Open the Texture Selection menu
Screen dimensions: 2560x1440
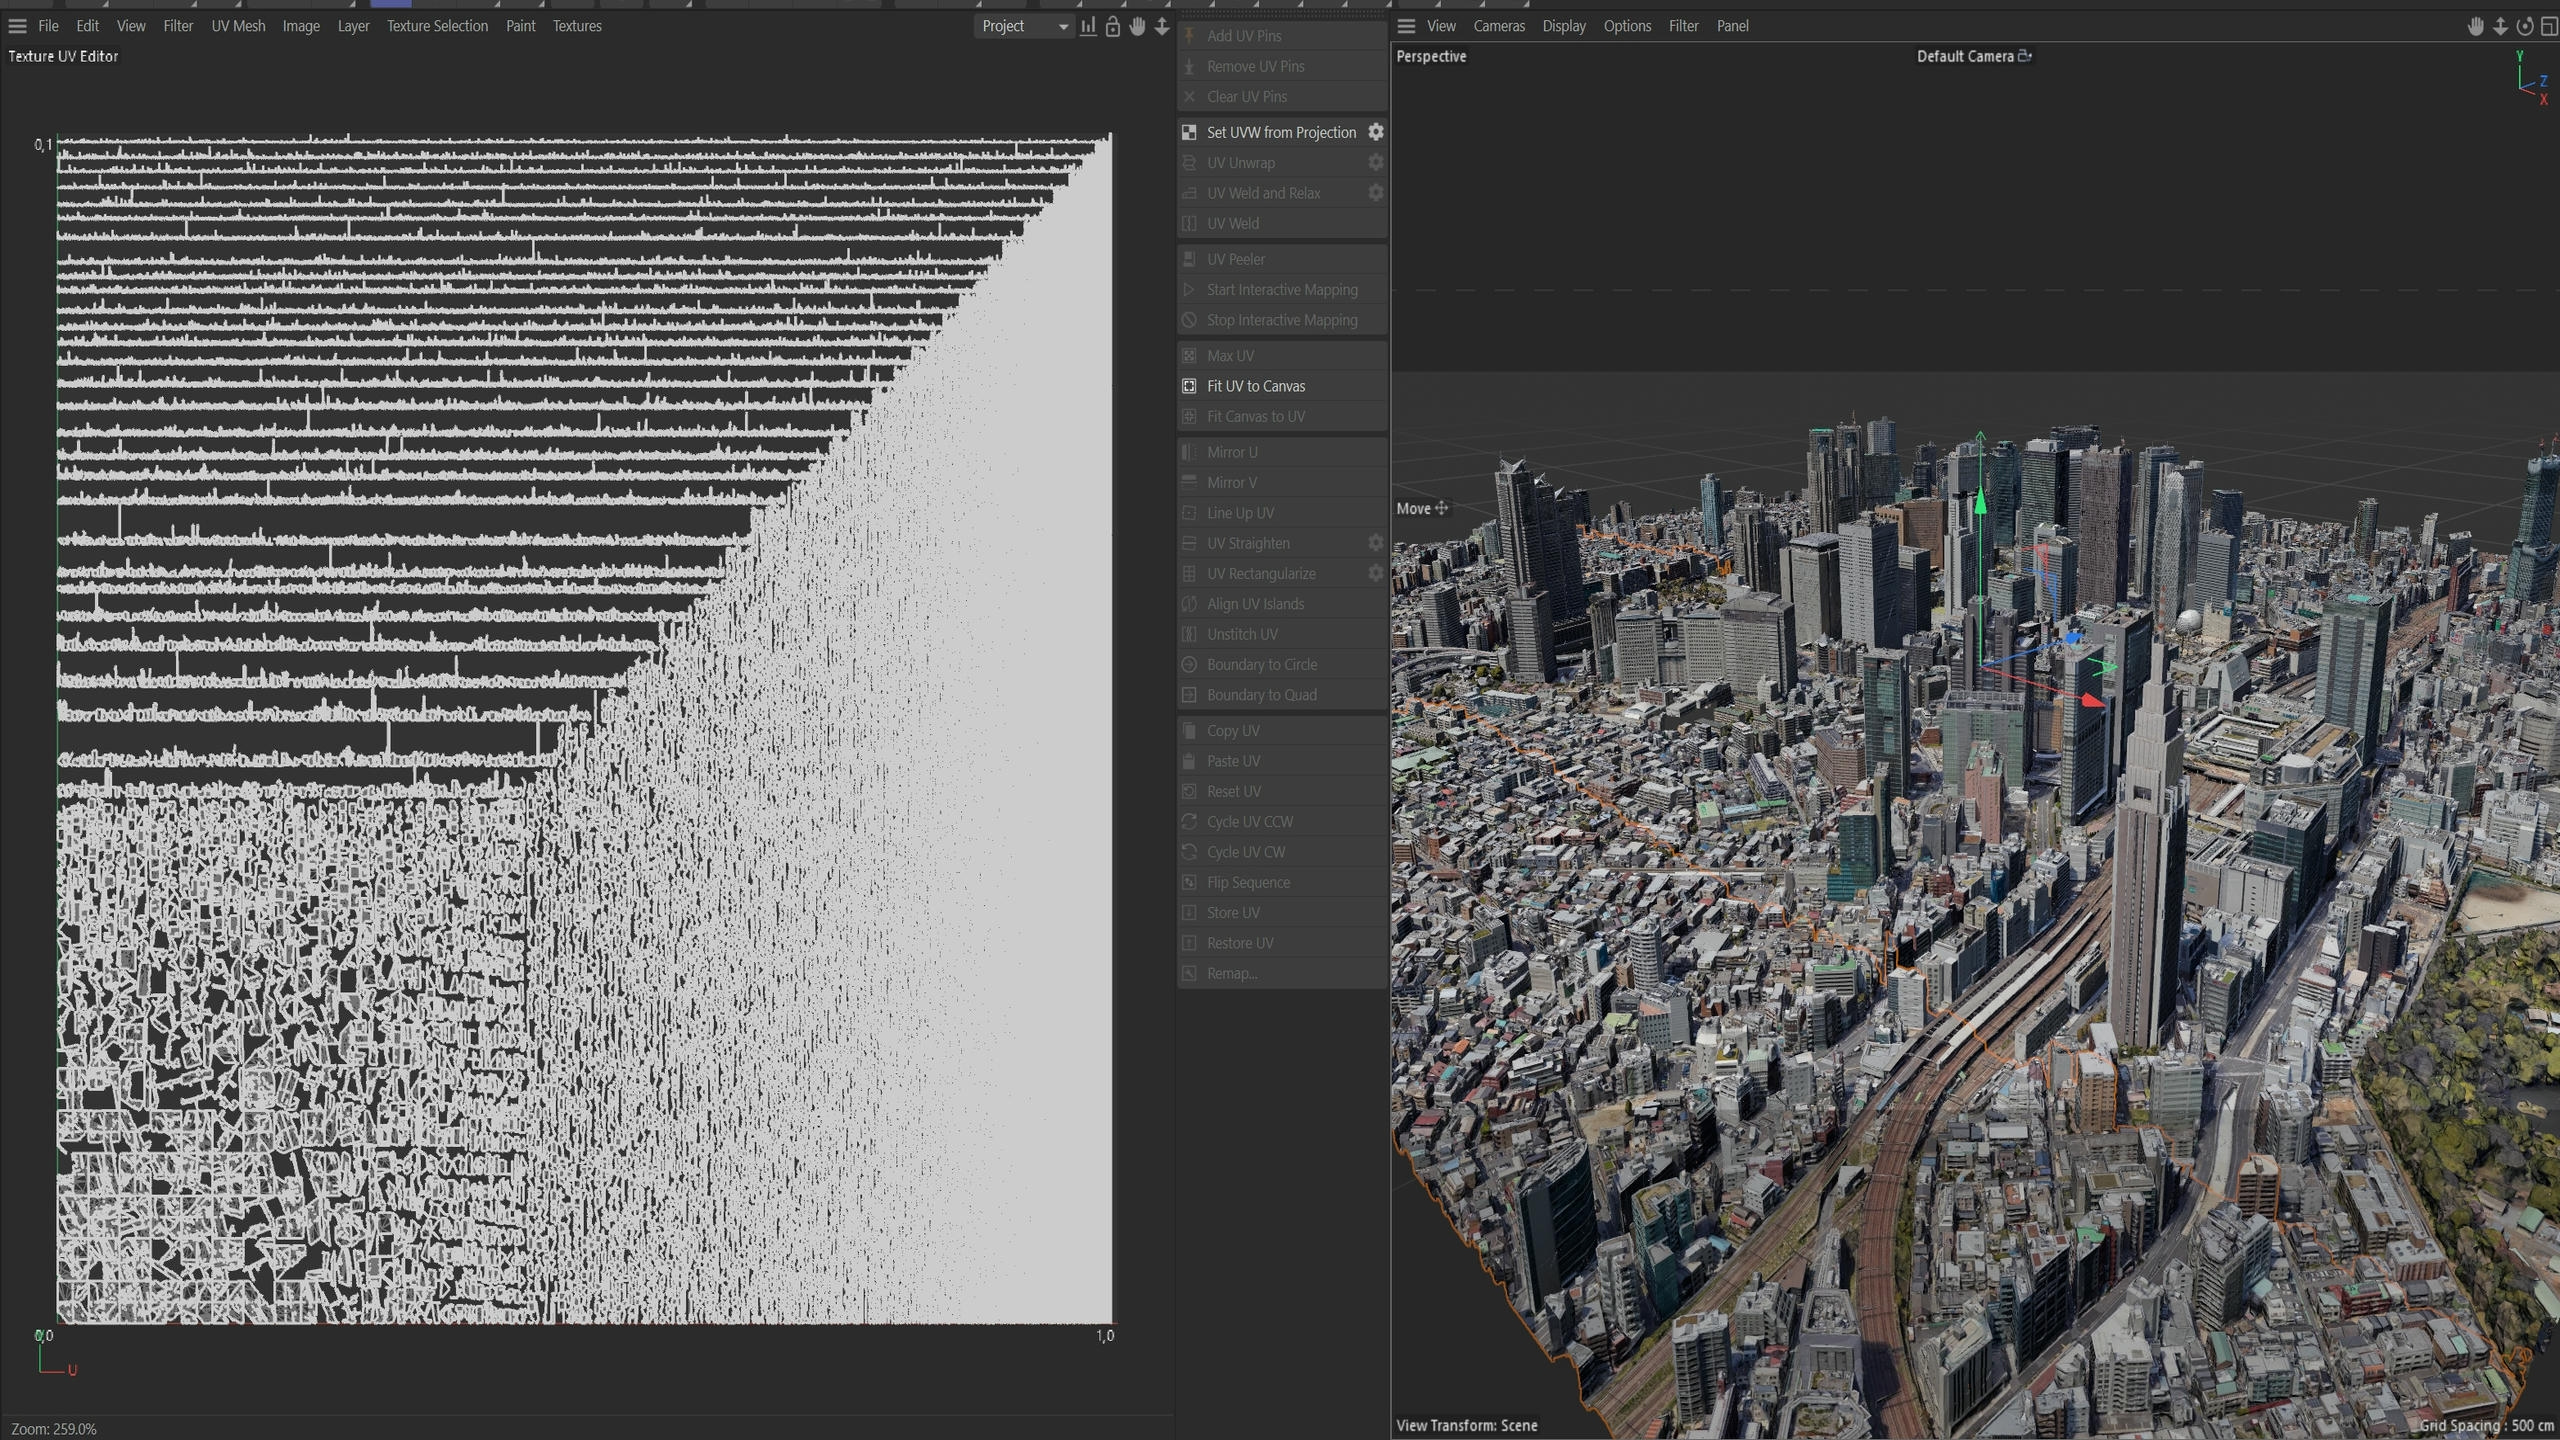[x=437, y=26]
